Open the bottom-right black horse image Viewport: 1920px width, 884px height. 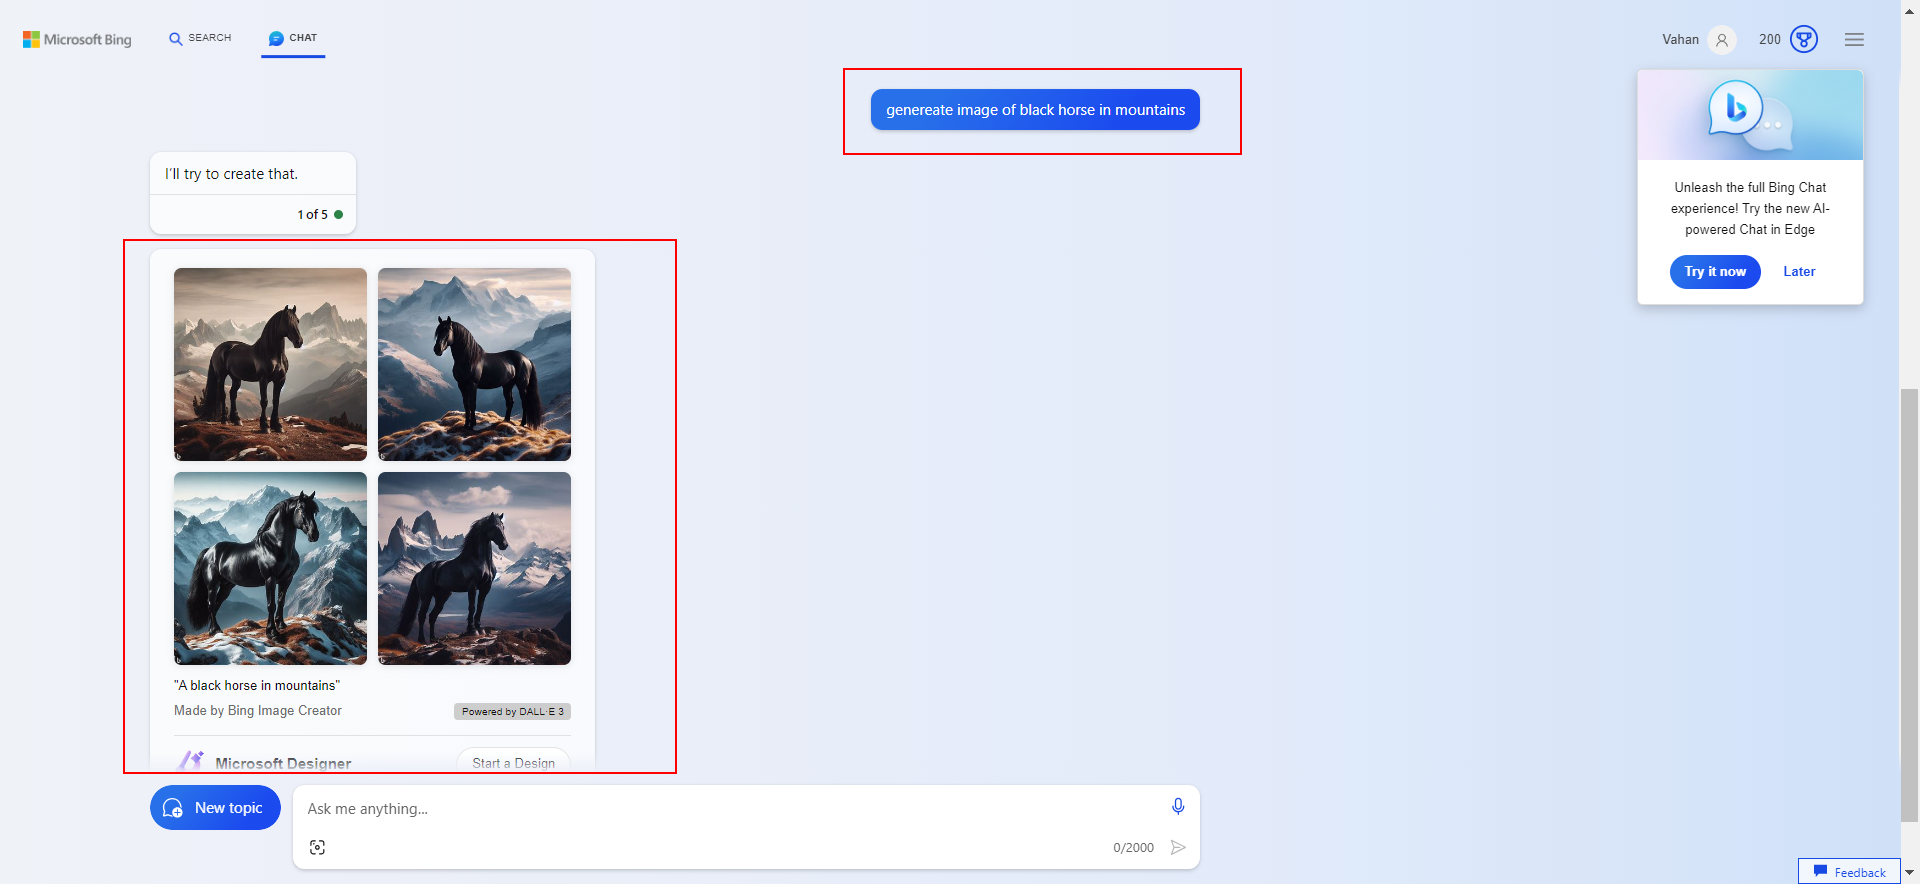click(474, 568)
